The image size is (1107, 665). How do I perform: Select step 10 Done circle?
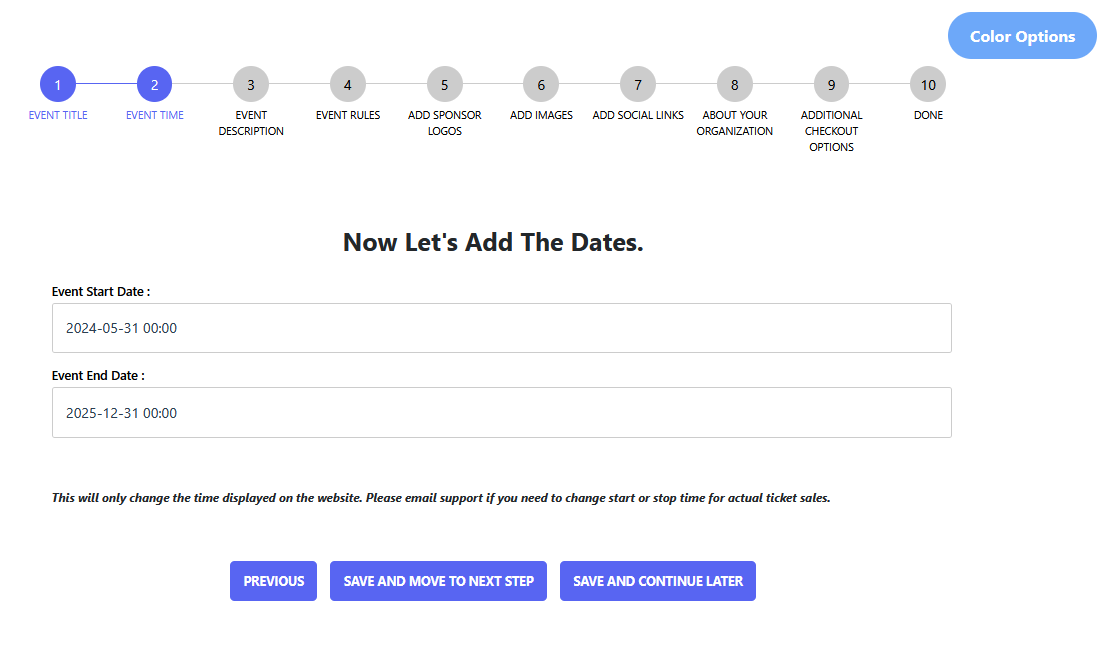928,85
